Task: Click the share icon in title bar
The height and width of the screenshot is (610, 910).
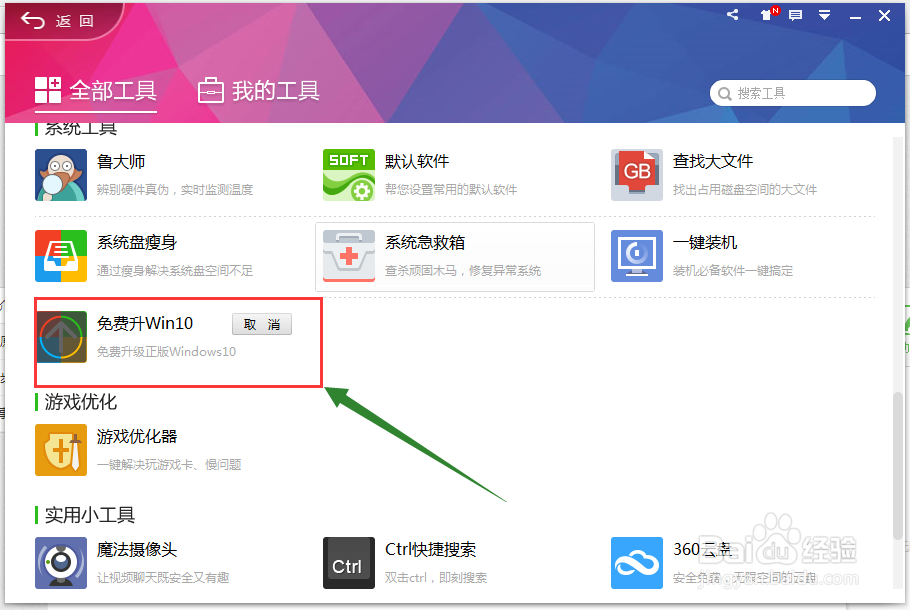Action: pyautogui.click(x=732, y=15)
